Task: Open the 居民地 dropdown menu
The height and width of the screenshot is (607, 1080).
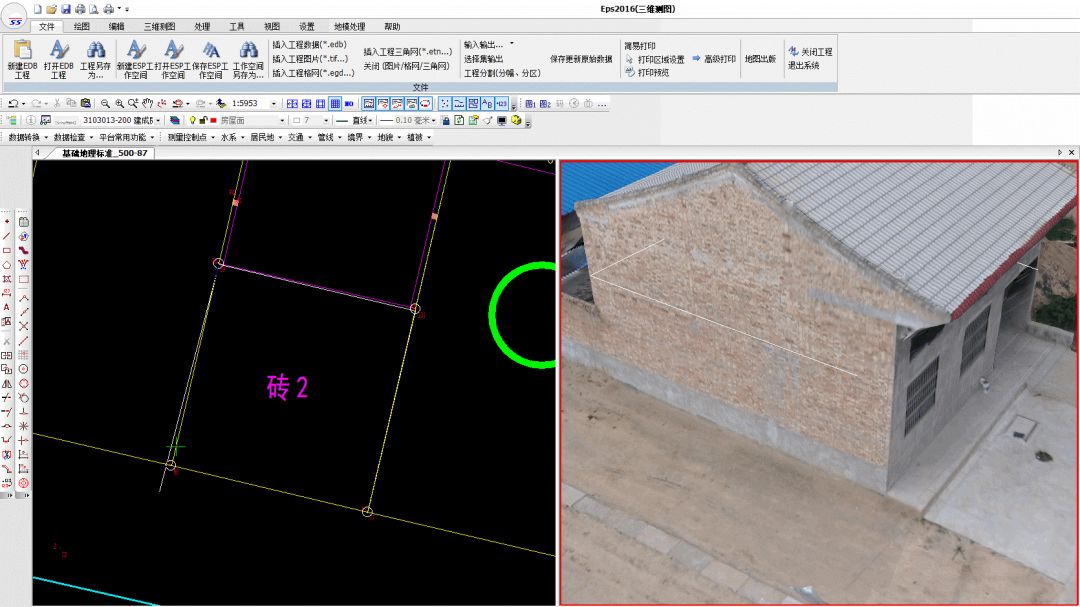Action: (265, 137)
